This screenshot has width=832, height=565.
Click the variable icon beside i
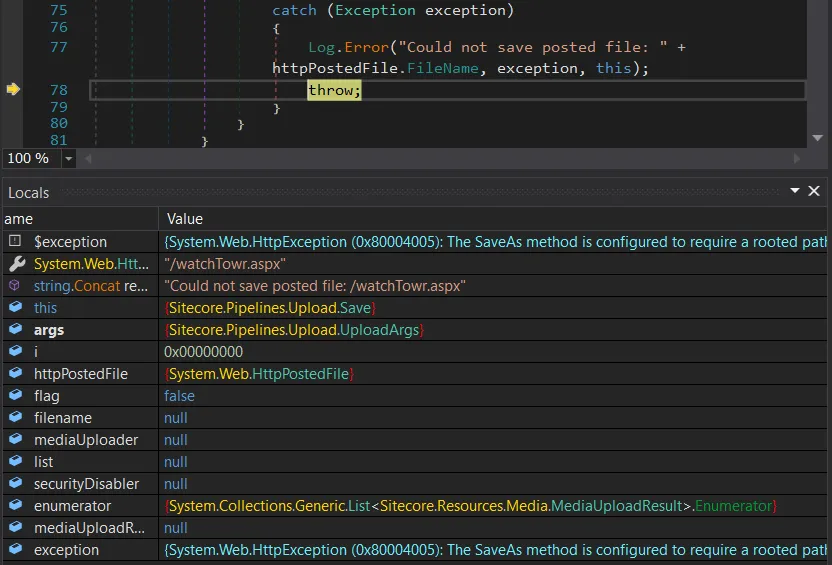coord(16,351)
